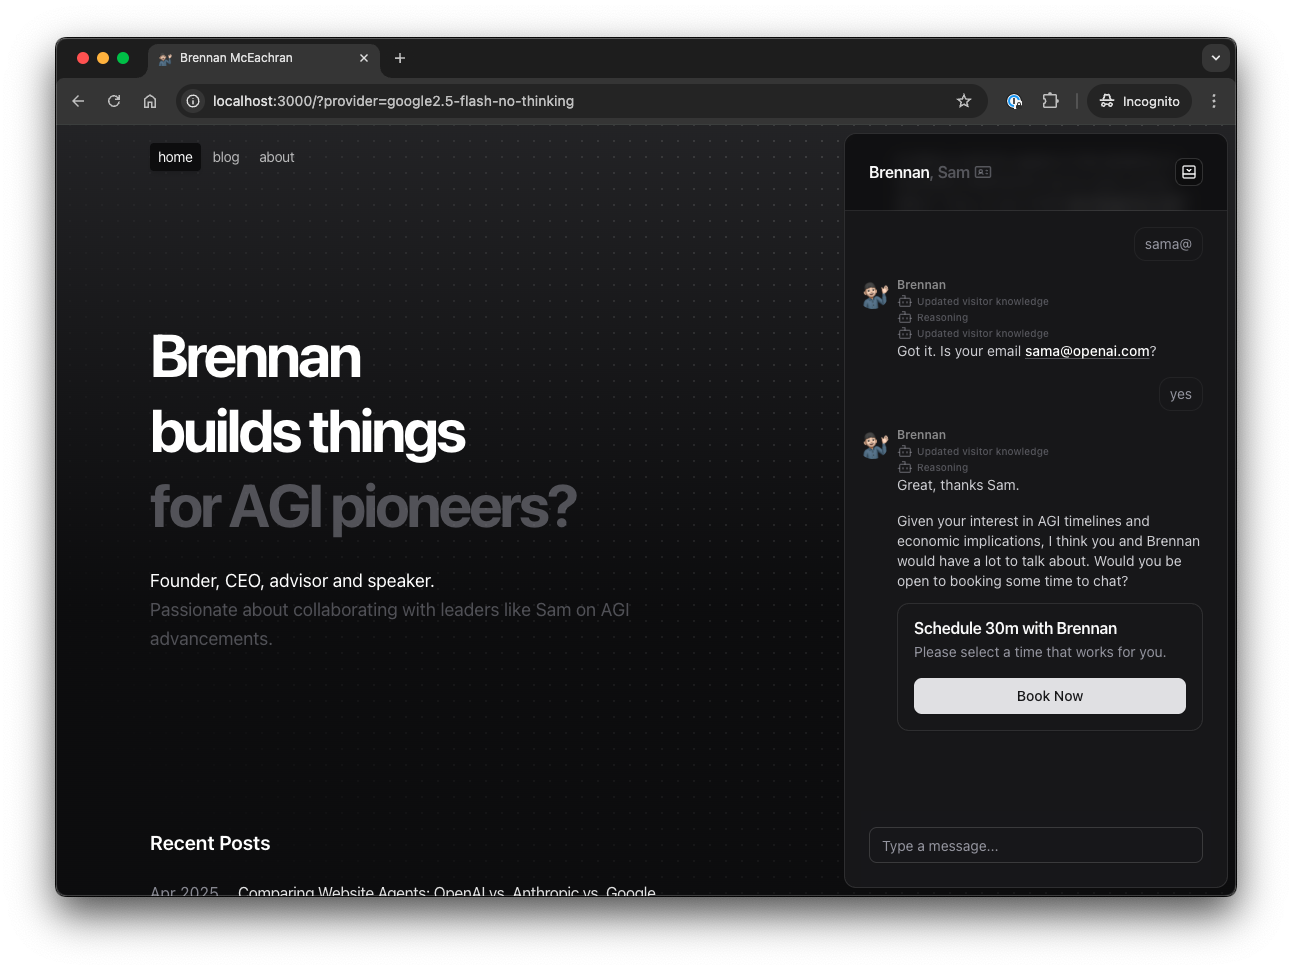Expand the tab search dropdown arrow

[1215, 58]
